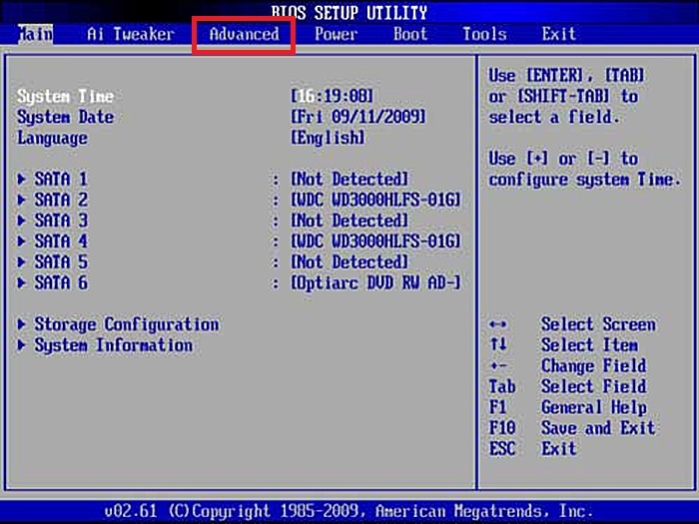
Task: Change the Language value English
Action: [328, 138]
